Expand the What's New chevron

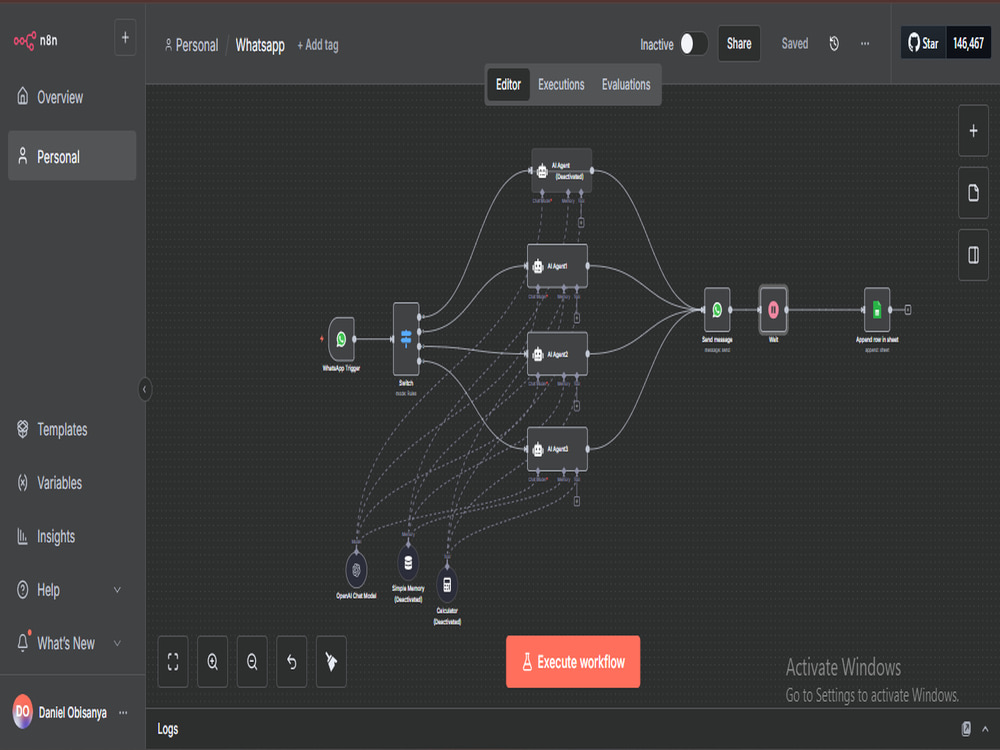coord(117,643)
